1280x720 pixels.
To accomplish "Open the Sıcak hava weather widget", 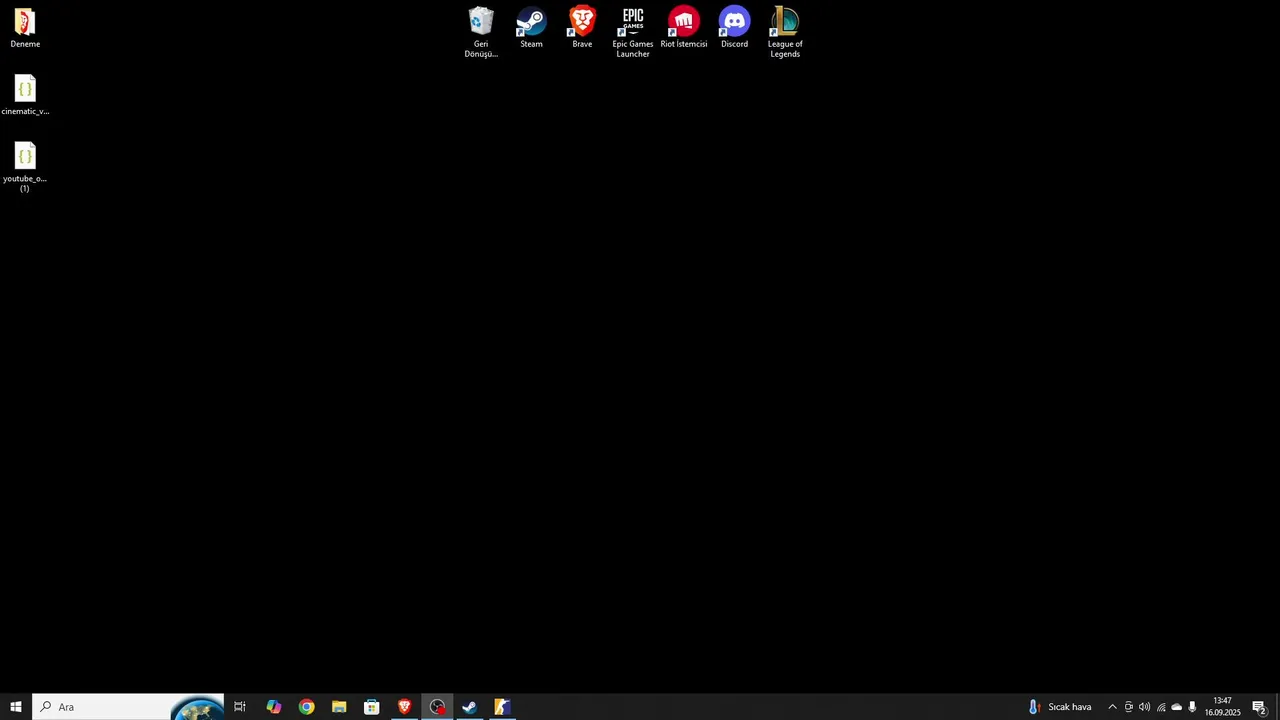I will [1060, 707].
